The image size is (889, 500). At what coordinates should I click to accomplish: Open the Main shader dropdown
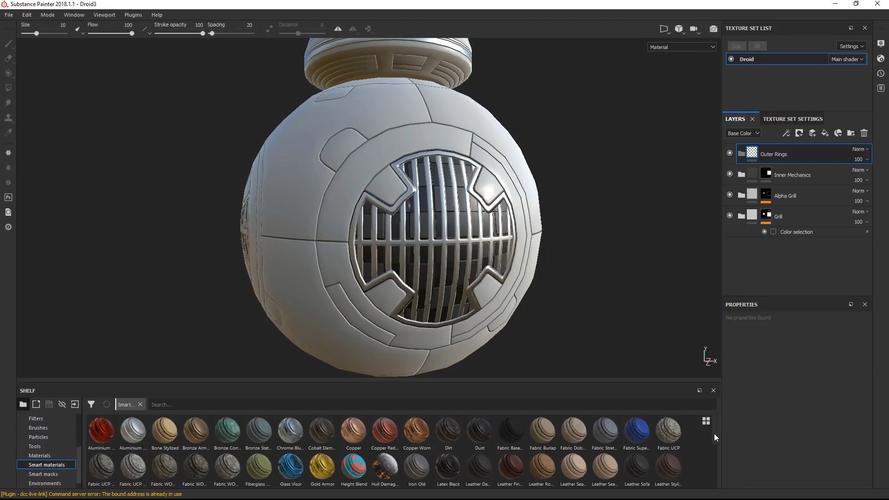point(846,59)
